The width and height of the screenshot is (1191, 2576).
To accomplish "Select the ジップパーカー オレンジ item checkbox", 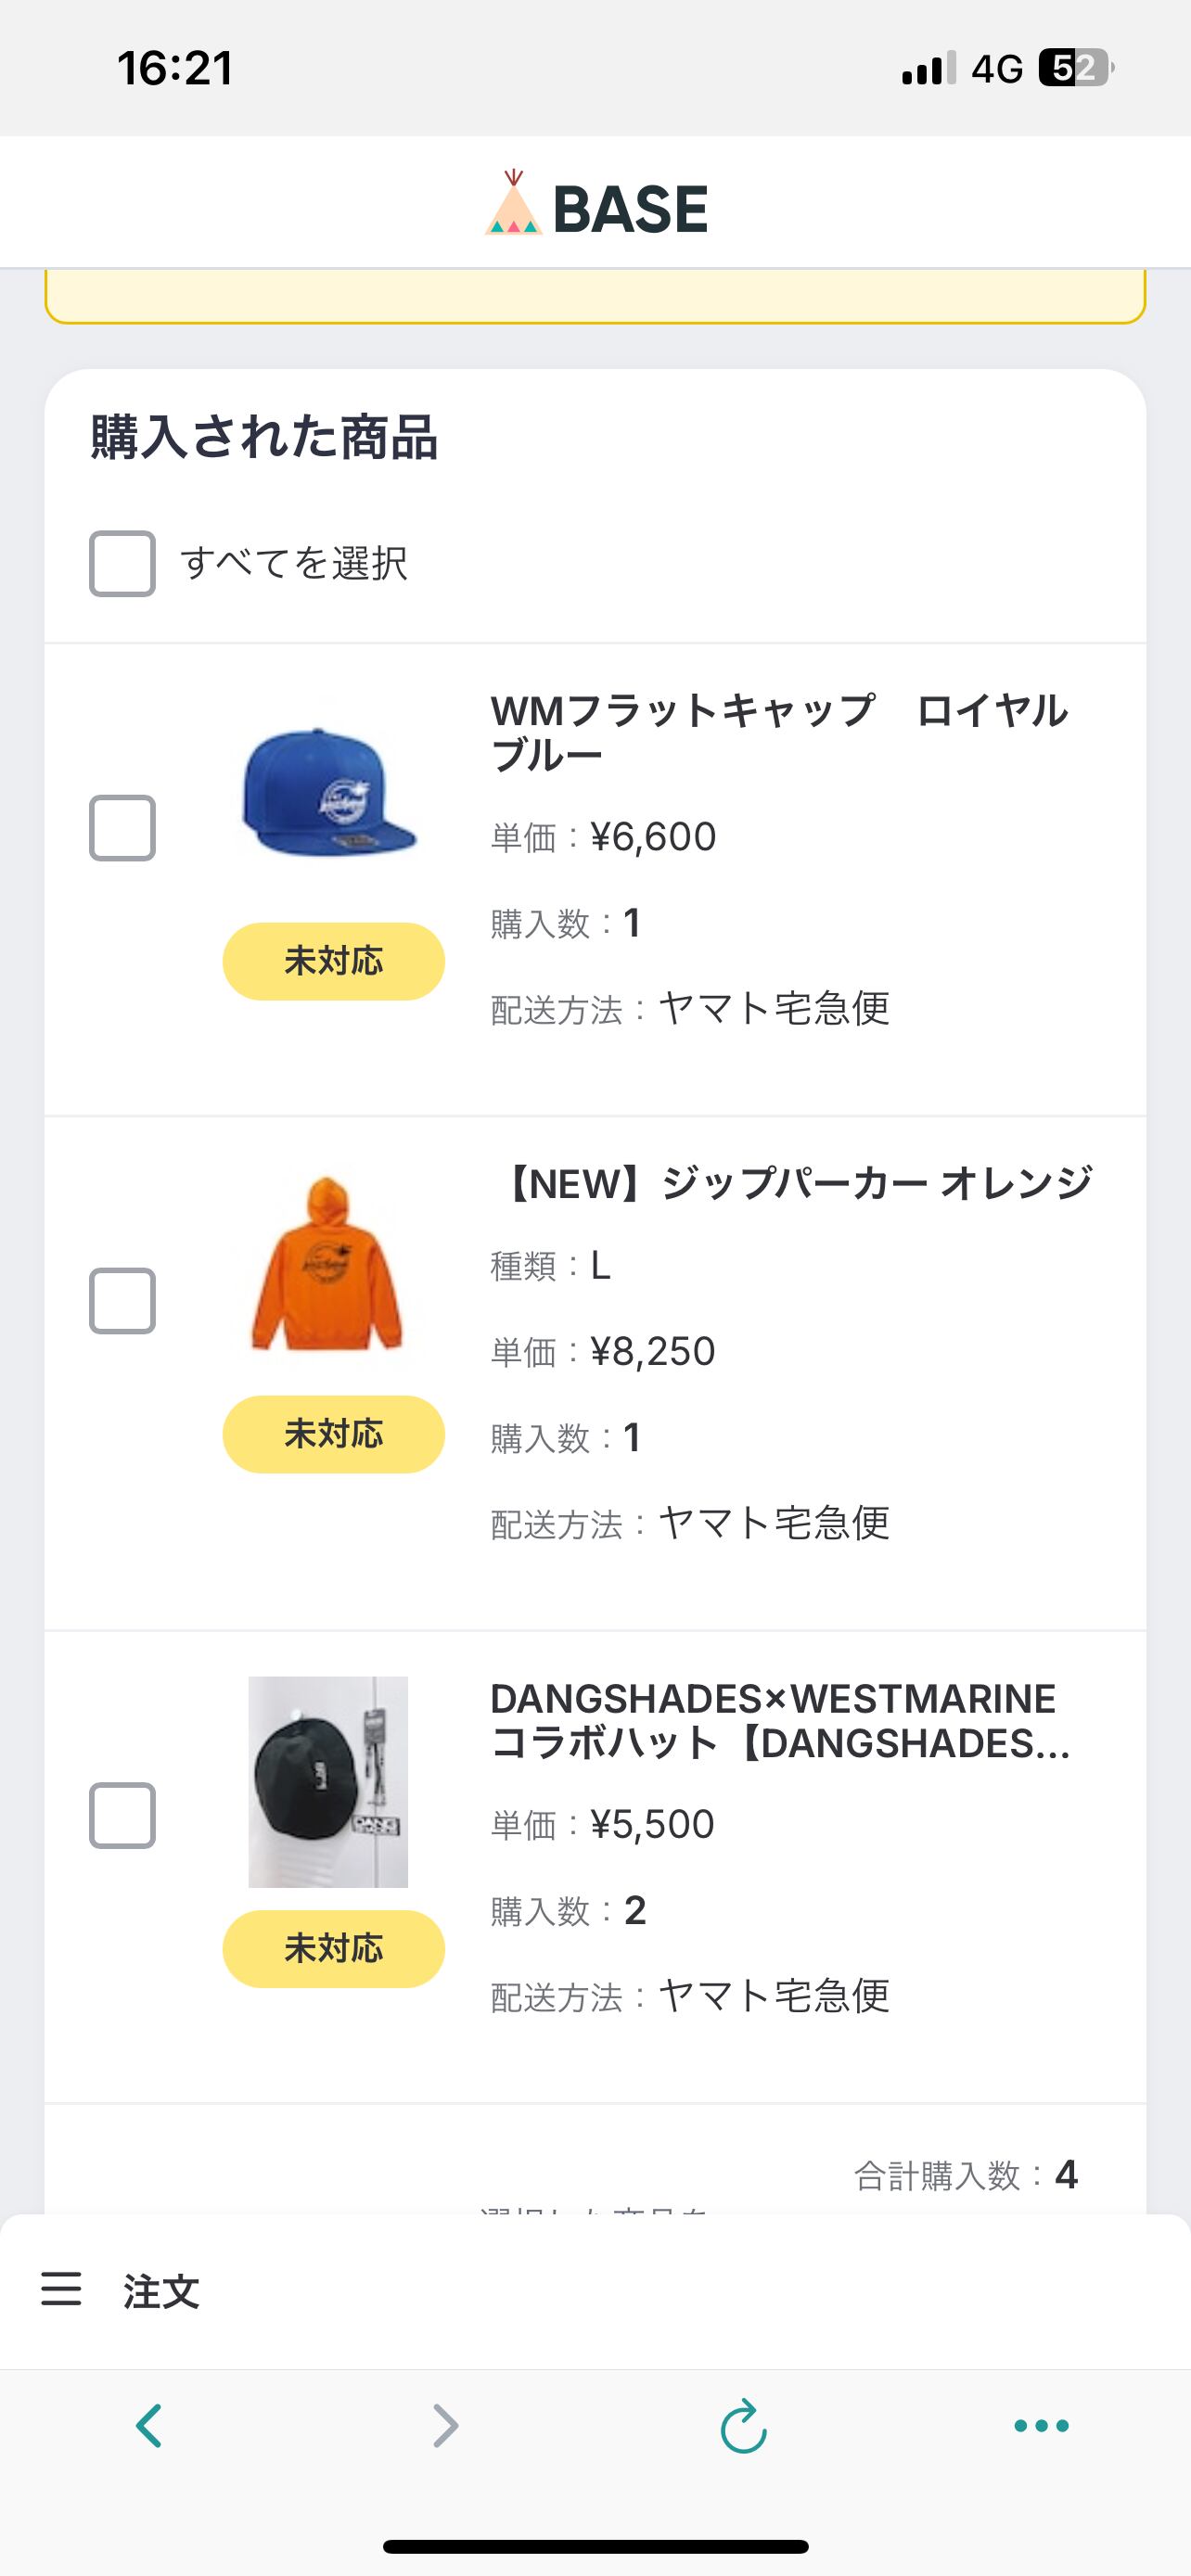I will pyautogui.click(x=122, y=1301).
